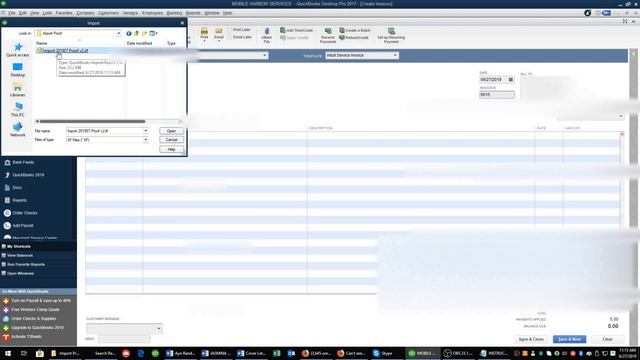
Task: Expand the Template dropdown
Action: tap(395, 55)
